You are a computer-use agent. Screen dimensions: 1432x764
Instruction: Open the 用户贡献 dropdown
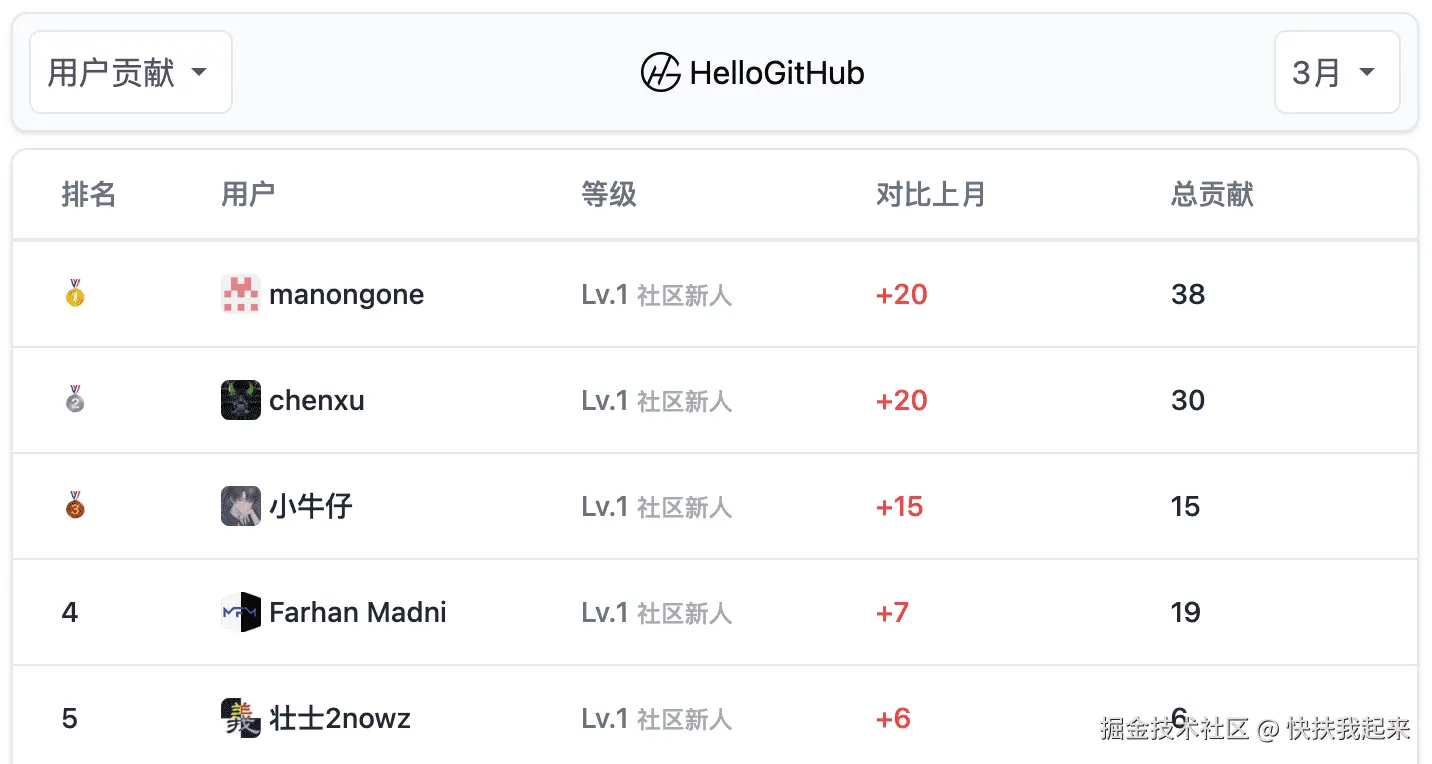coord(131,72)
